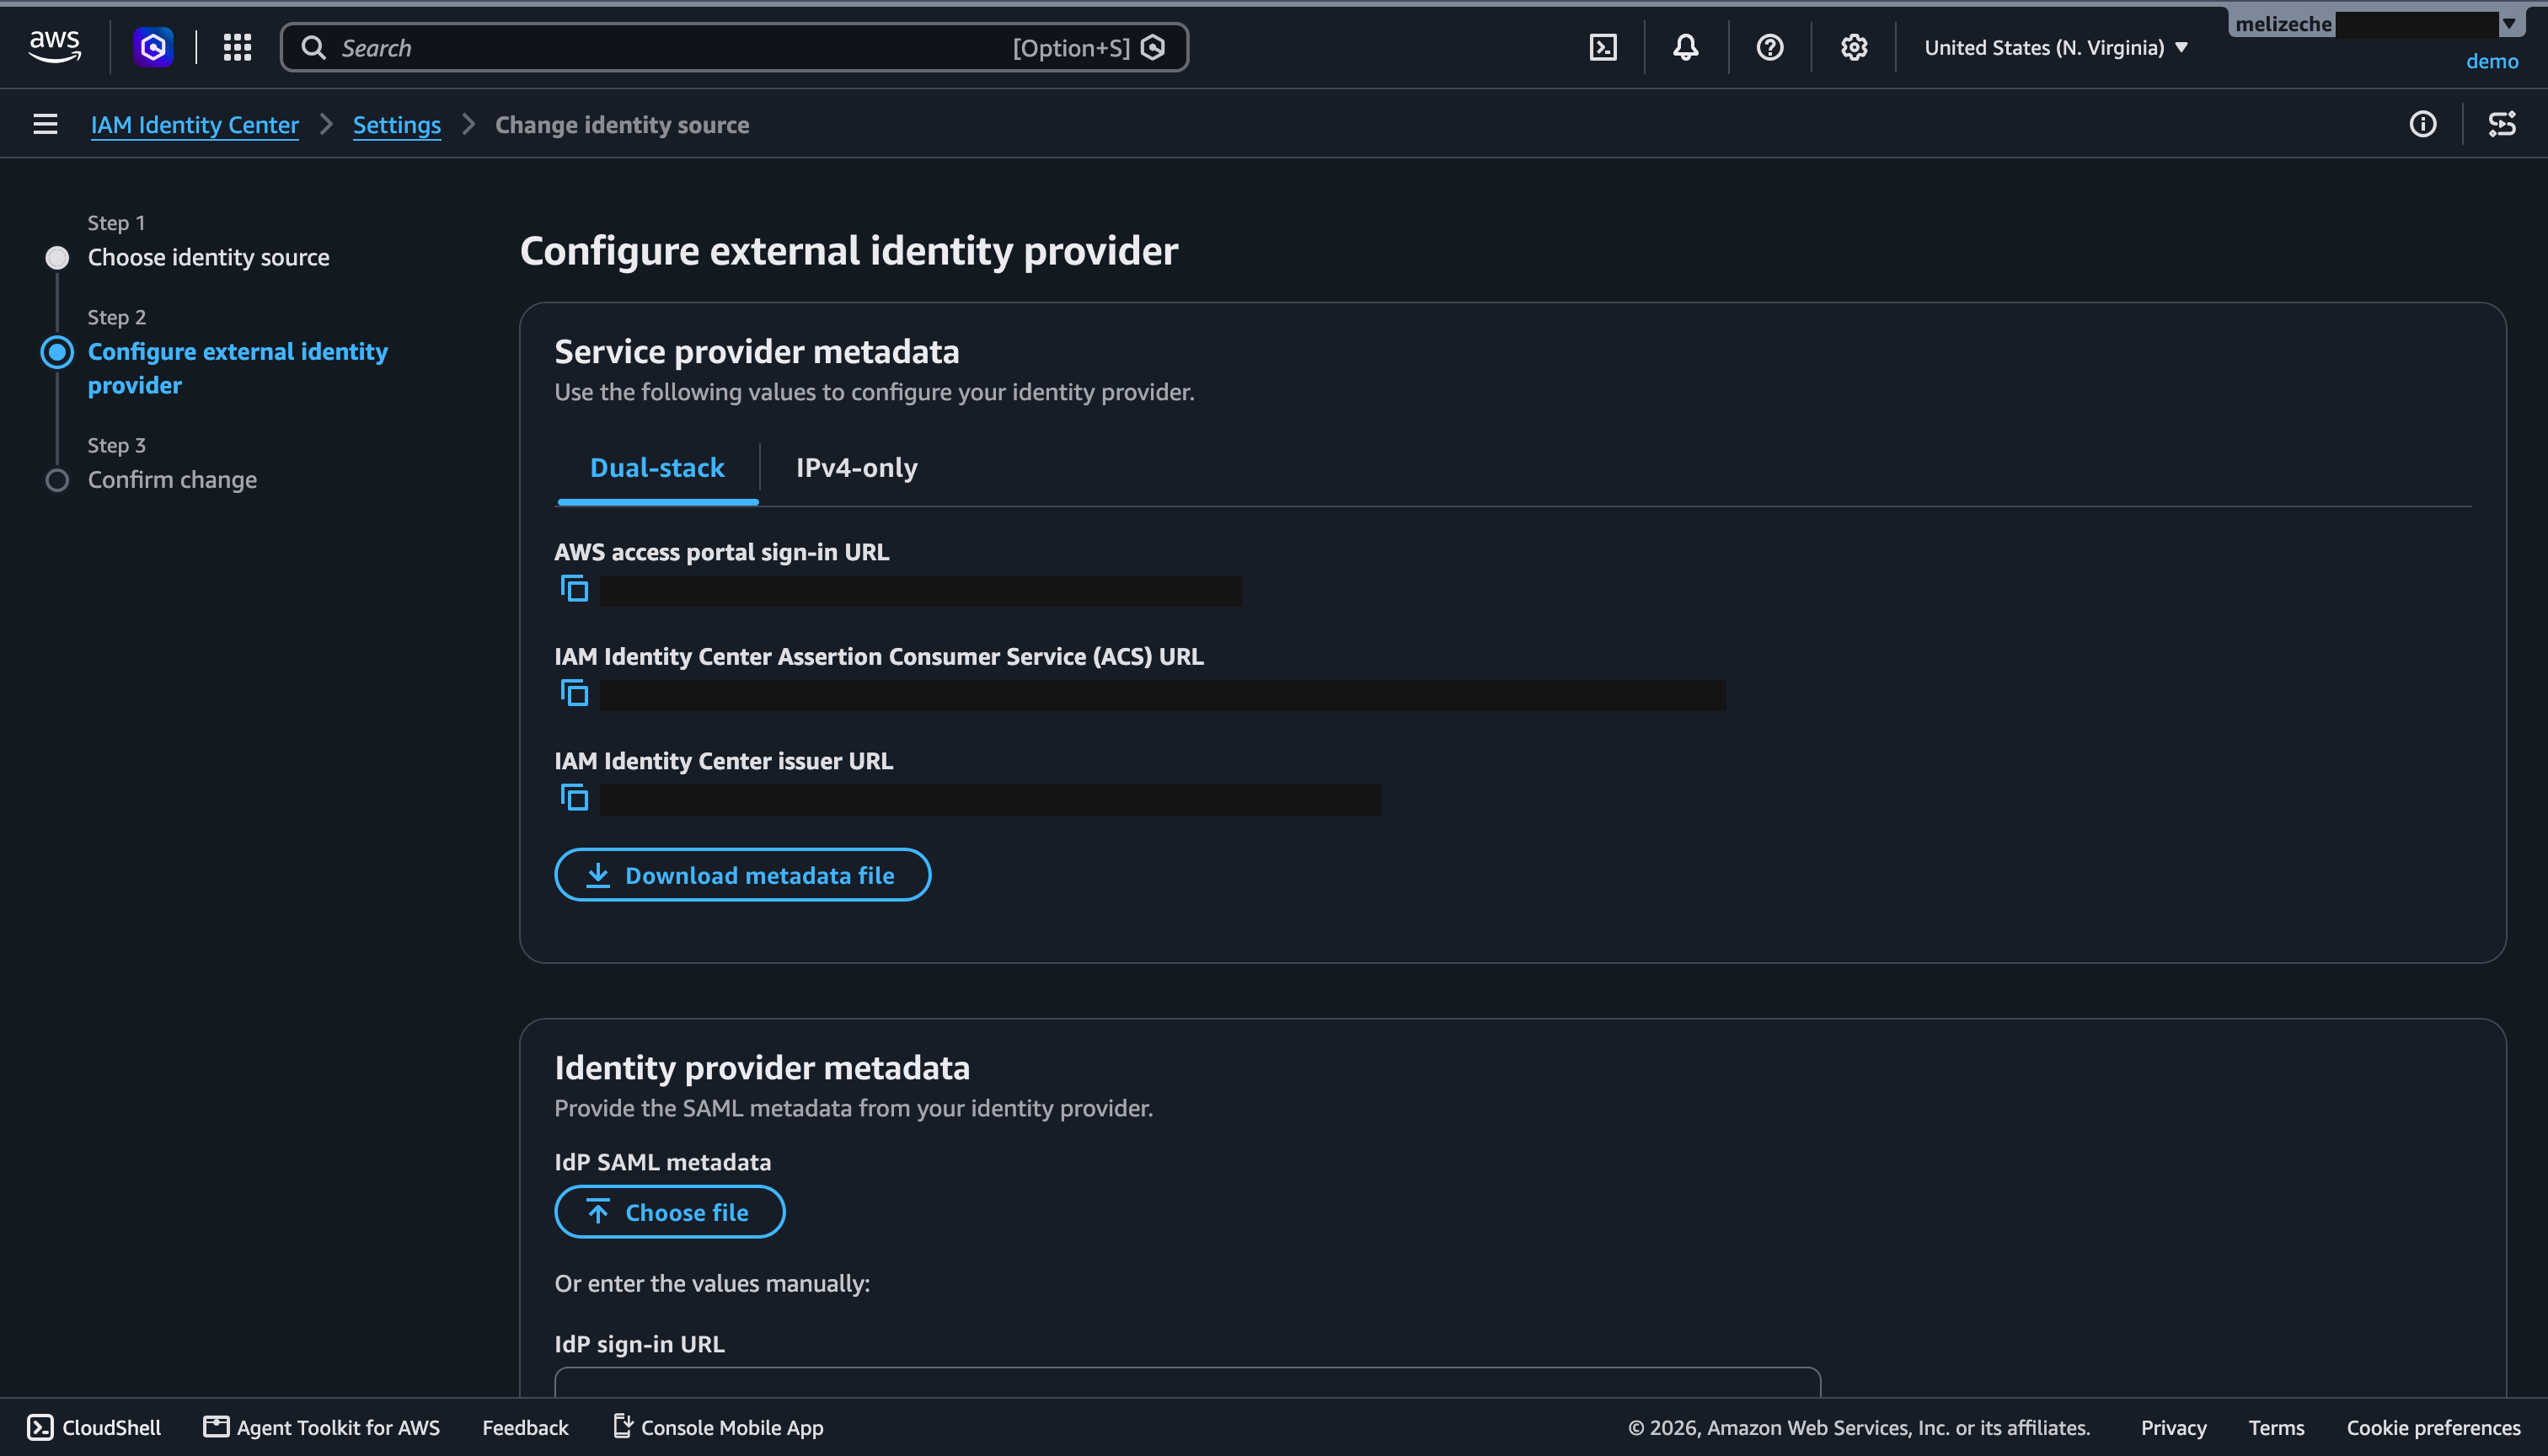
Task: Open the page preferences icon next to info
Action: (x=2502, y=124)
